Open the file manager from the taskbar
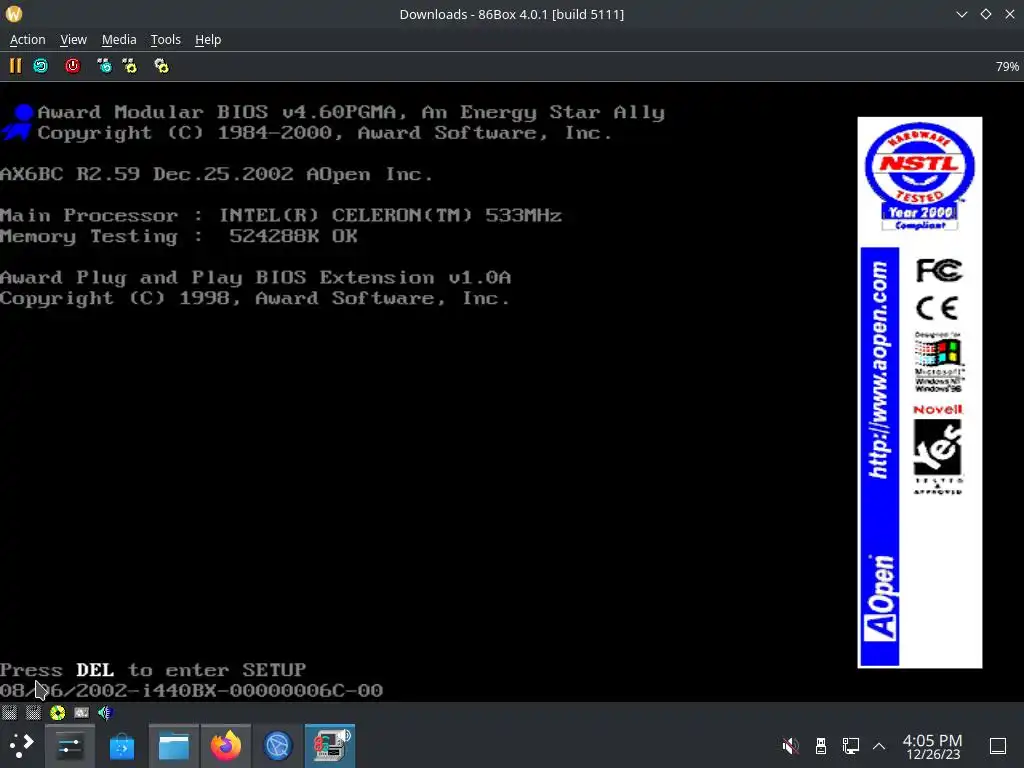Screen dimensions: 1024x768 click(x=174, y=746)
